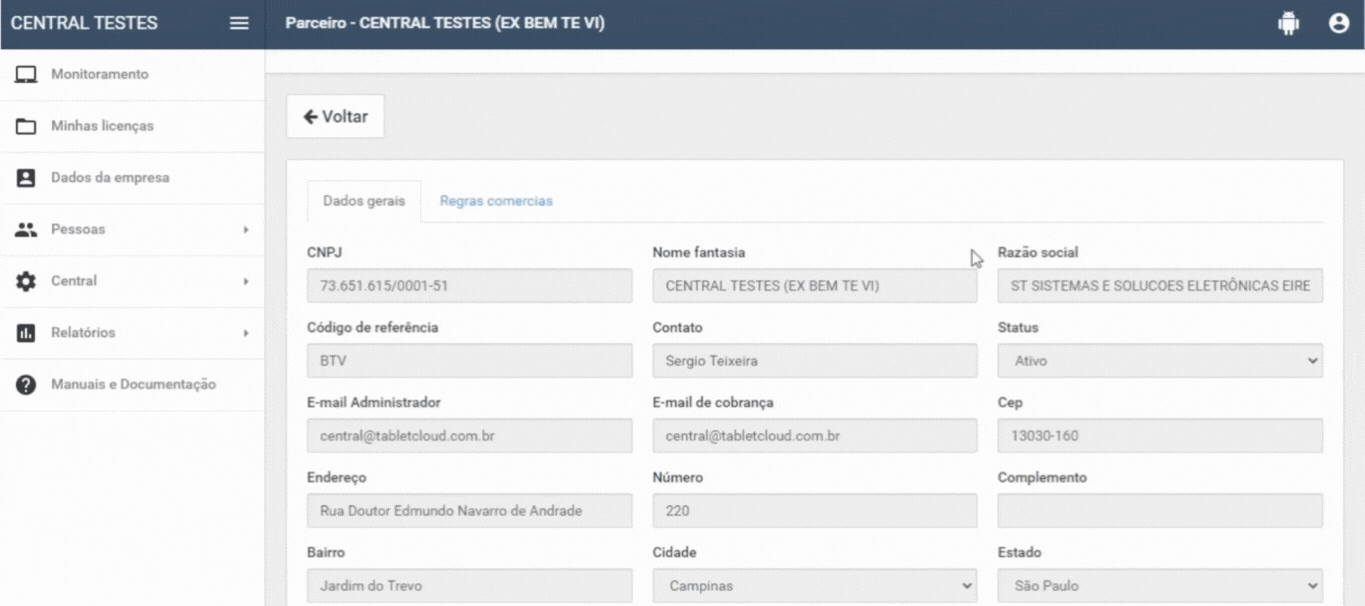Expand the Relatórios submenu arrow
The image size is (1365, 606).
[245, 333]
